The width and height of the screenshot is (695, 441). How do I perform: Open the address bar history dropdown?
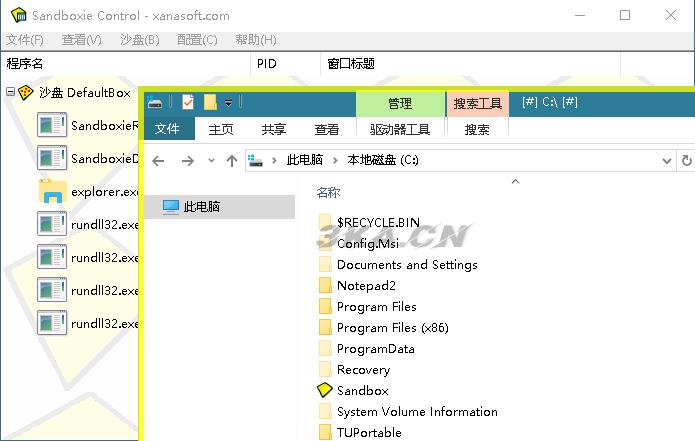(x=666, y=161)
